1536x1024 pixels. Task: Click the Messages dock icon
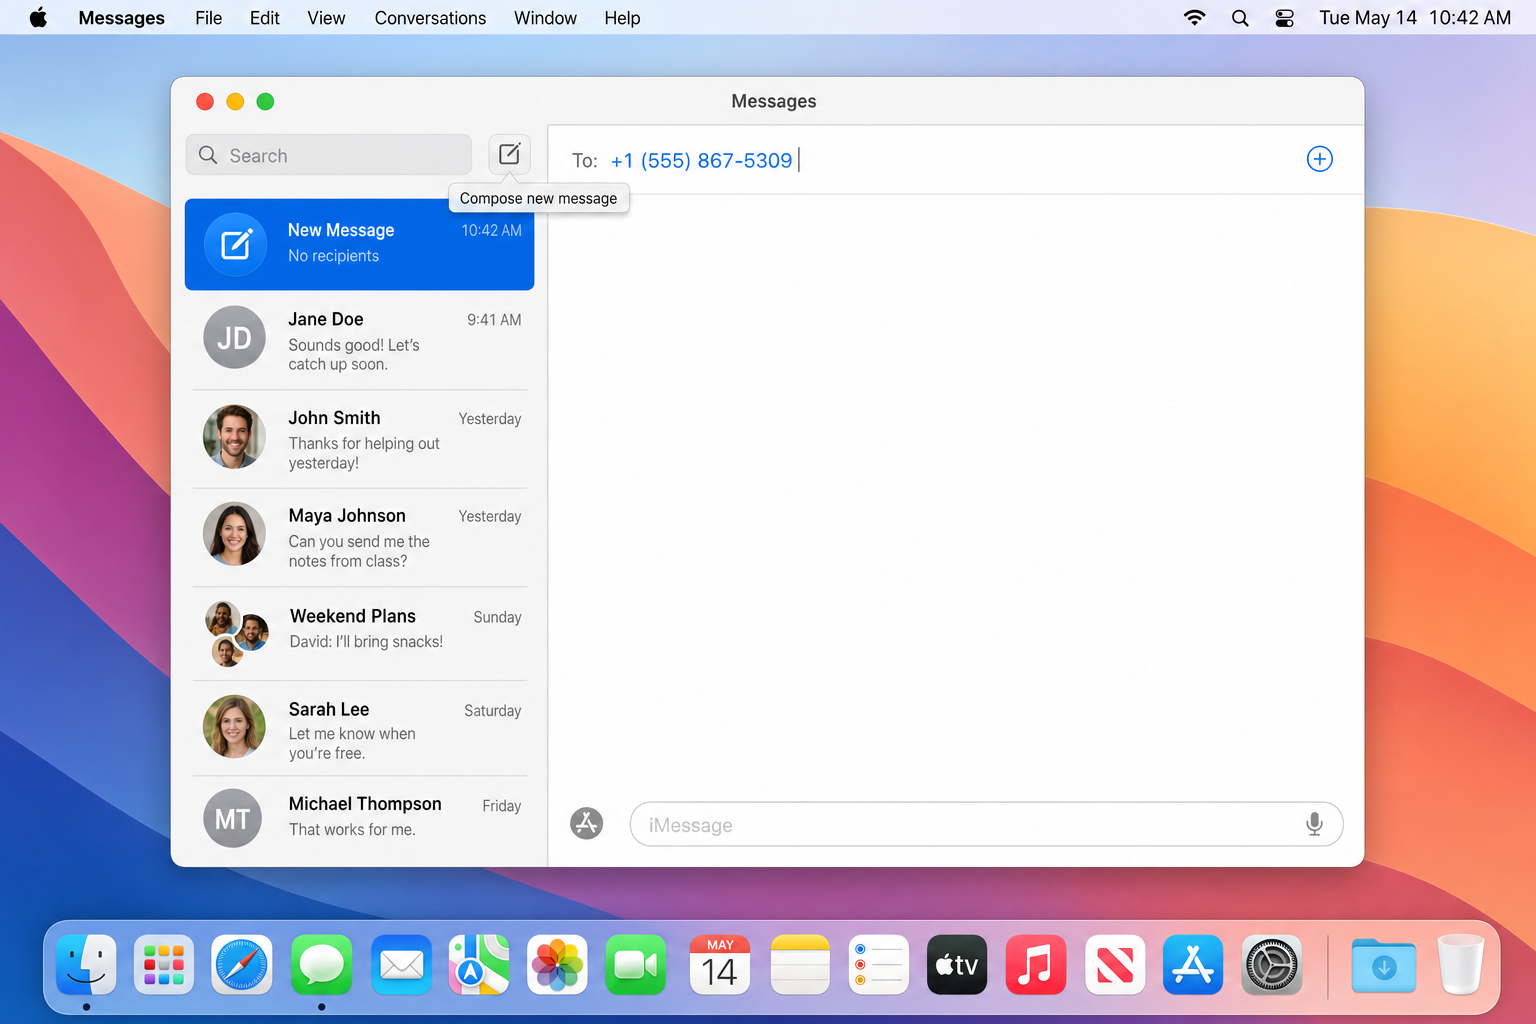tap(321, 965)
